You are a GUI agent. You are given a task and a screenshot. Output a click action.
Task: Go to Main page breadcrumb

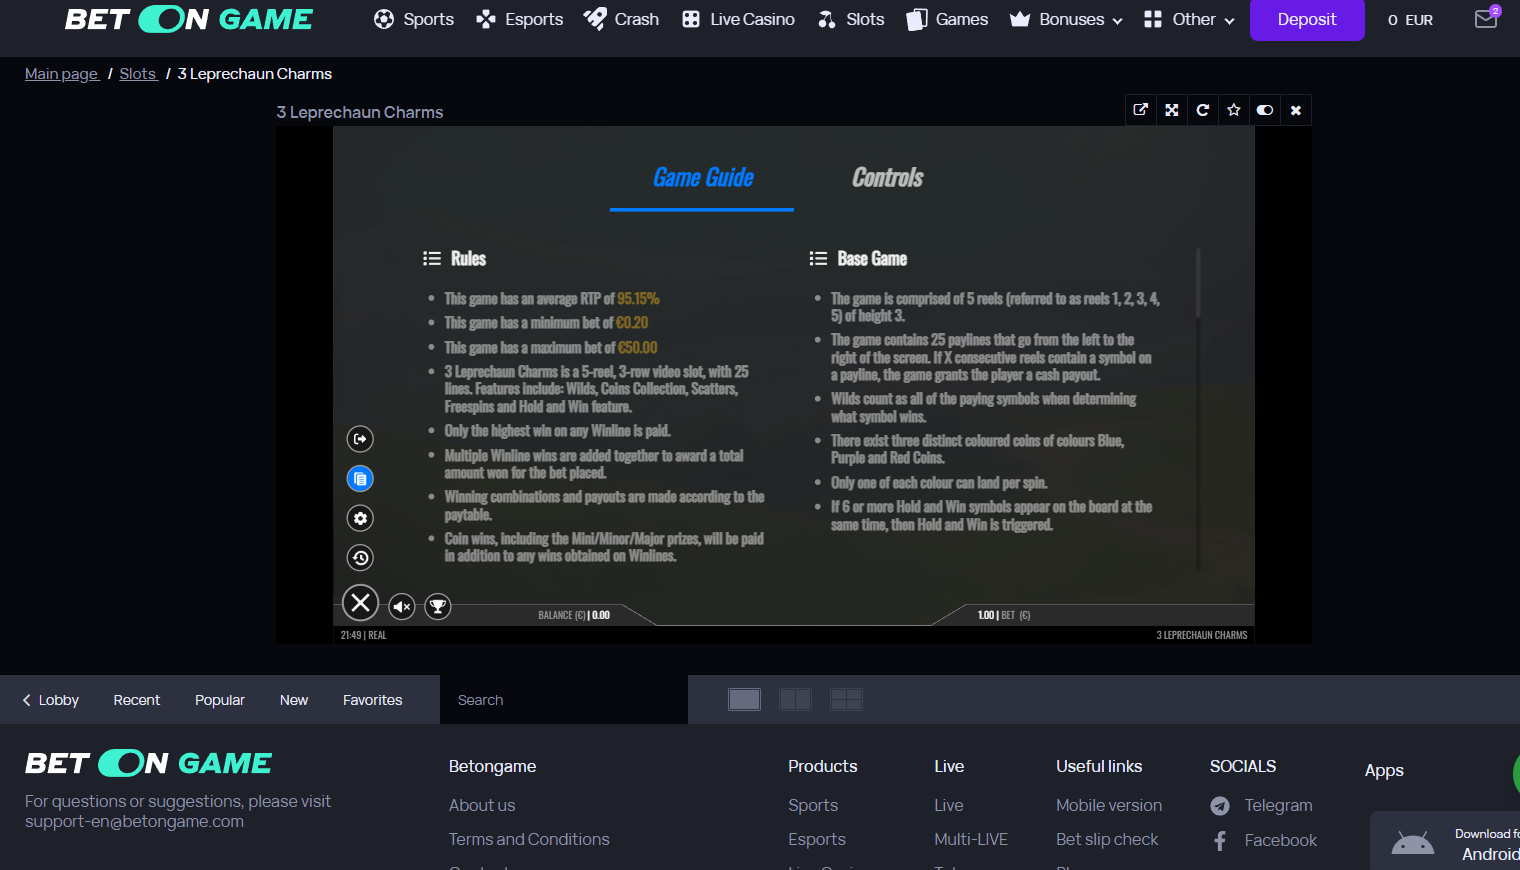tap(61, 74)
